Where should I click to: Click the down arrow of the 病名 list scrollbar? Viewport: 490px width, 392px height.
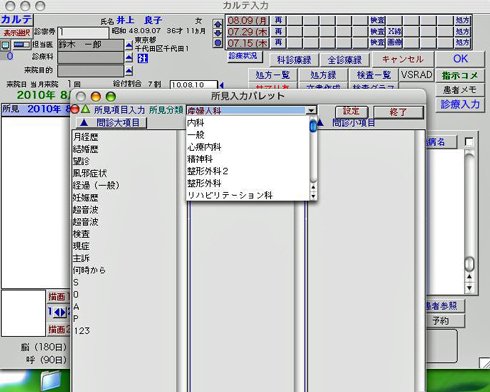click(469, 288)
